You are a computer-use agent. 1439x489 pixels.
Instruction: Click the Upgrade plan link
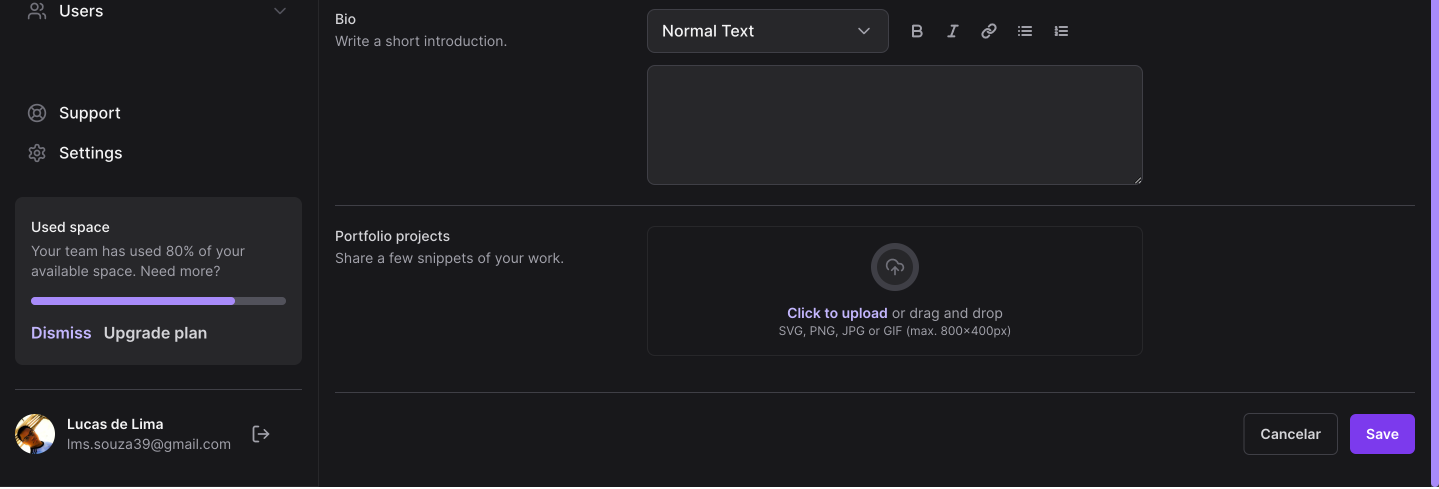[156, 333]
